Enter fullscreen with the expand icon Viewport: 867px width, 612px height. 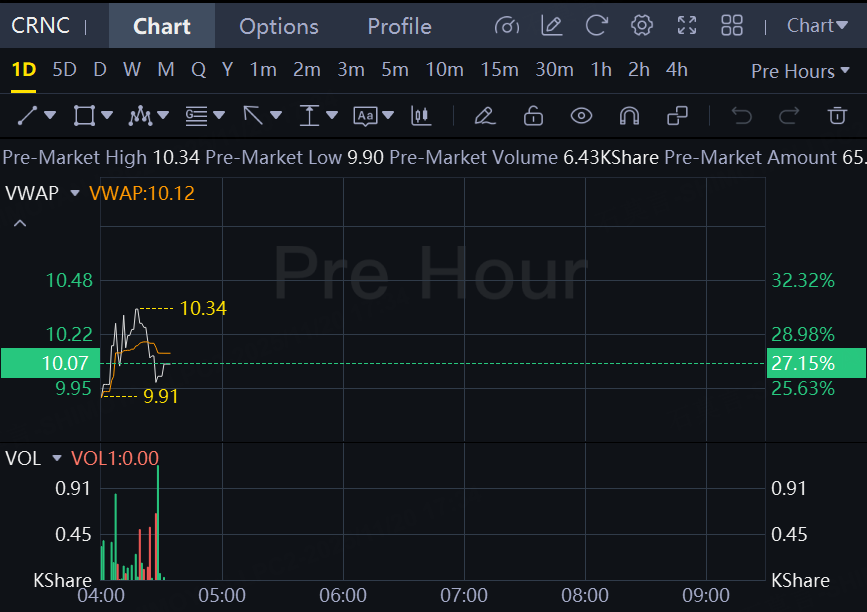[687, 25]
